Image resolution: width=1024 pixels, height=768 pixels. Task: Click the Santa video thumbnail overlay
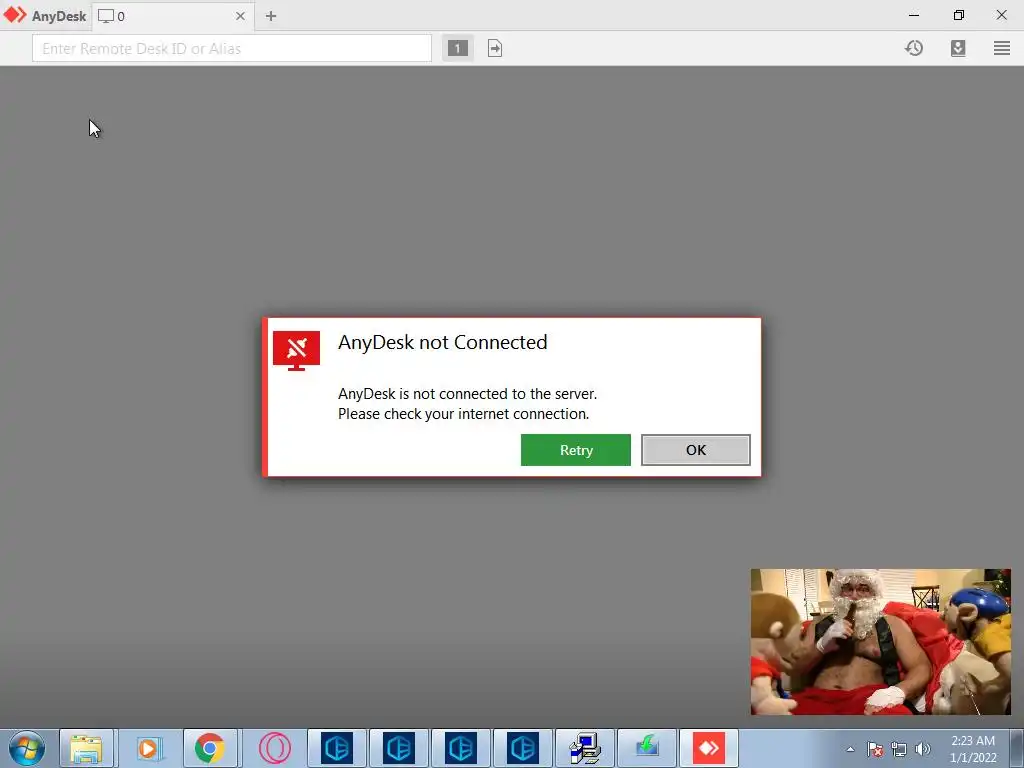[x=880, y=642]
